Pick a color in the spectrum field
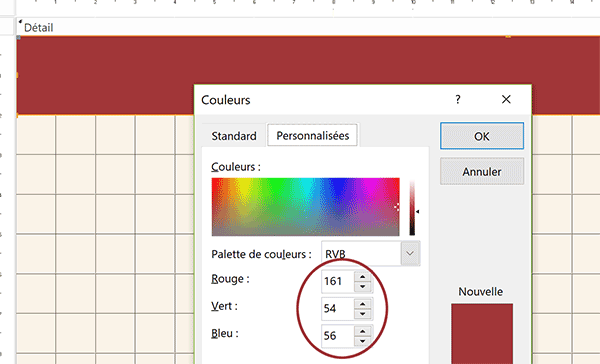Screen dimensions: 600x364 pyautogui.click(x=305, y=207)
